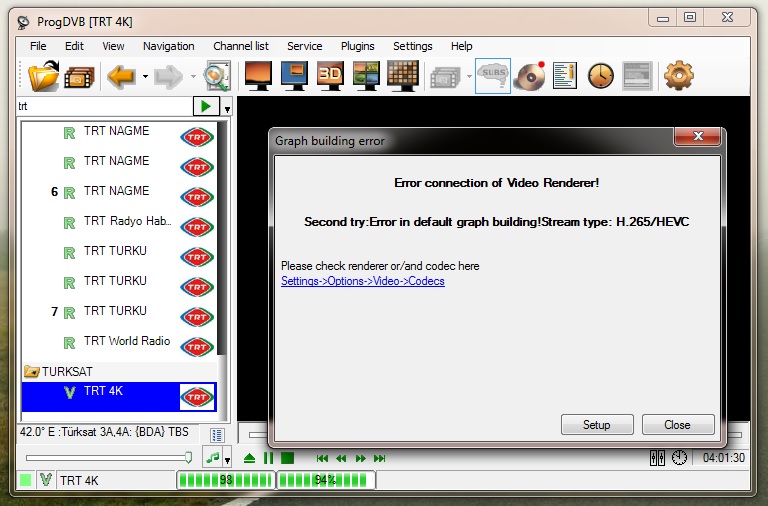768x506 pixels.
Task: Open the grayed teletext panel icon
Action: coord(637,76)
